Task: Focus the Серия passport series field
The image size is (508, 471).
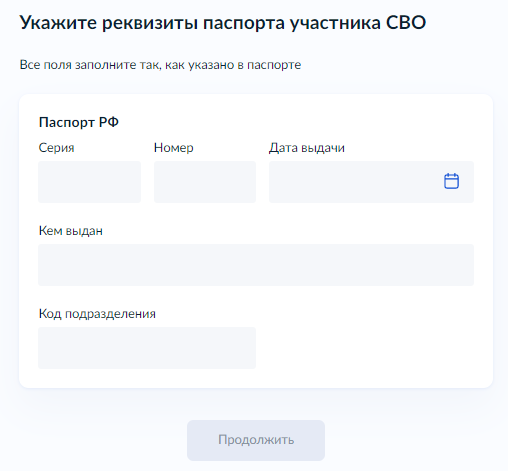Action: pyautogui.click(x=89, y=182)
